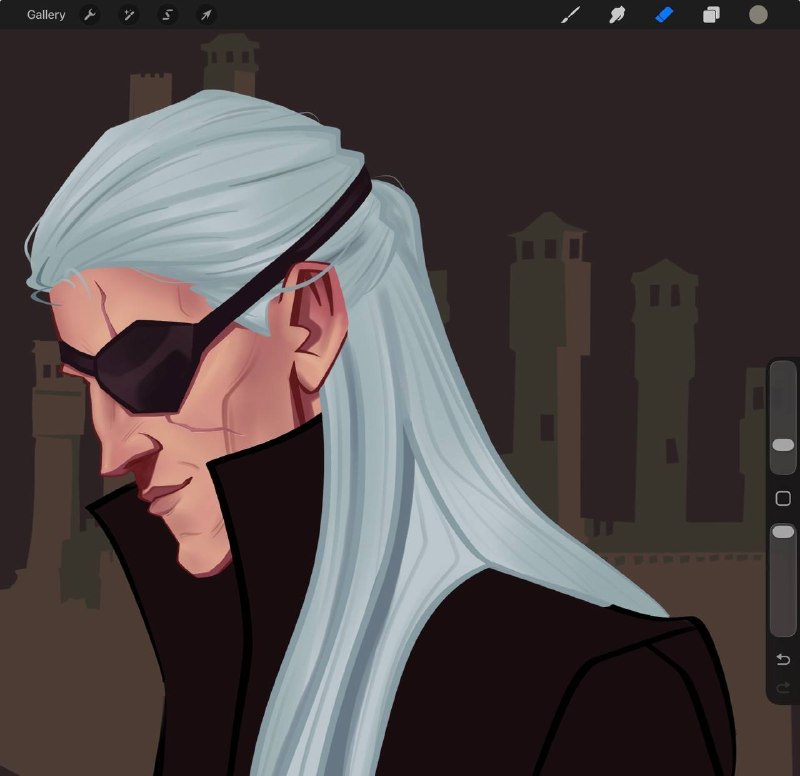Activate the Selection tool
The image size is (800, 776).
167,15
